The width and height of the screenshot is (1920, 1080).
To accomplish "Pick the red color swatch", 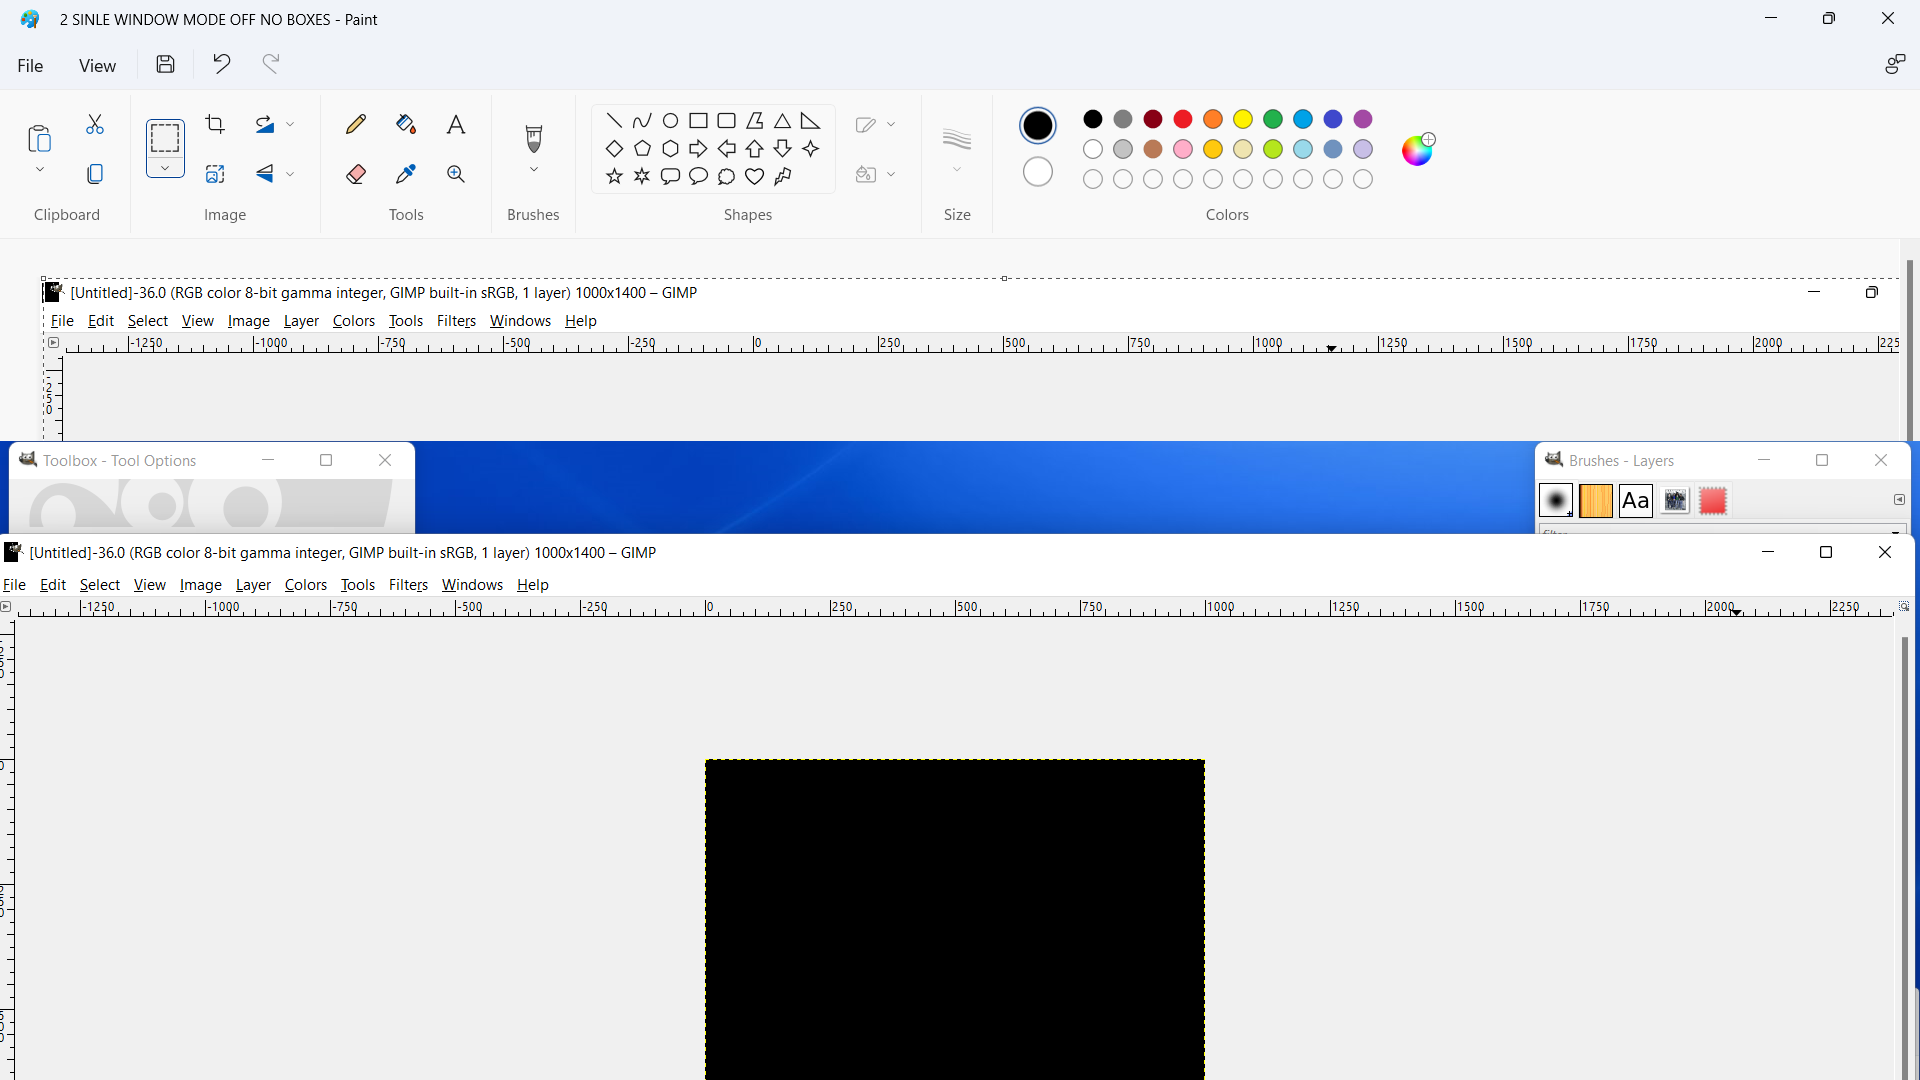I will click(x=1183, y=119).
